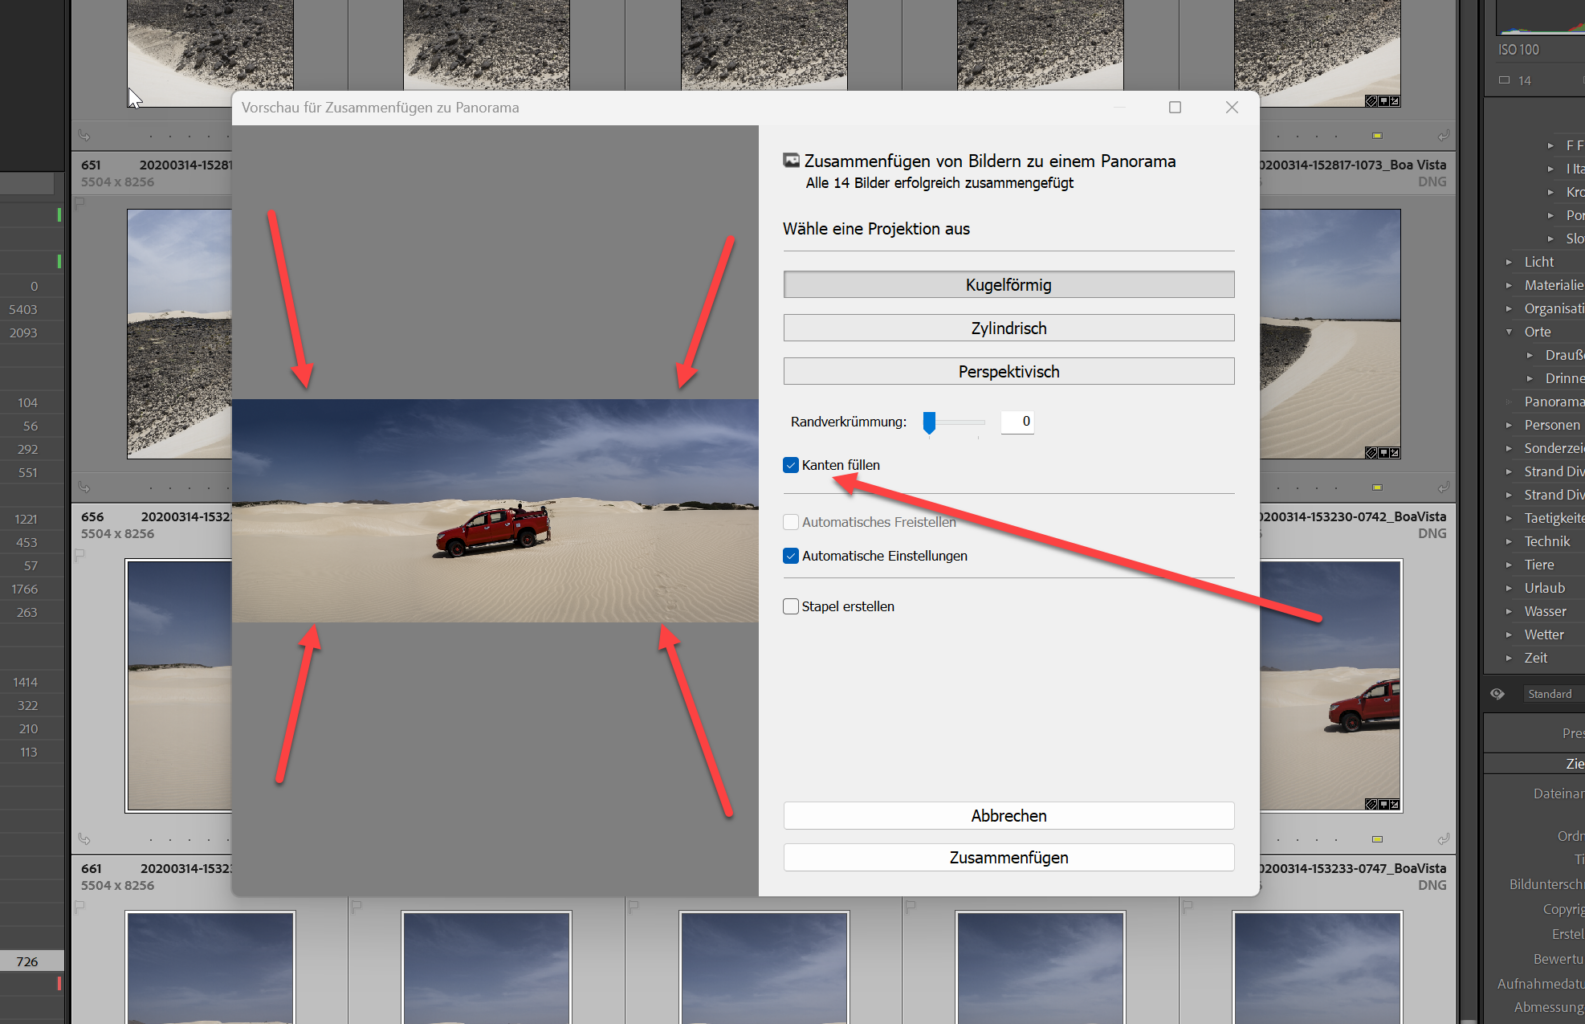Maximize the panorama preview dialog

tap(1175, 107)
